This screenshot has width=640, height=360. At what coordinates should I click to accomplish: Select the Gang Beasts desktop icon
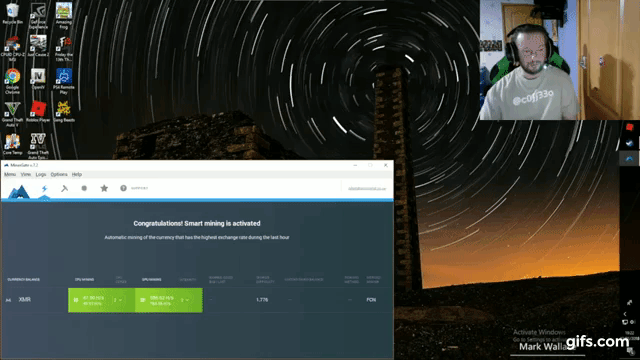click(64, 111)
